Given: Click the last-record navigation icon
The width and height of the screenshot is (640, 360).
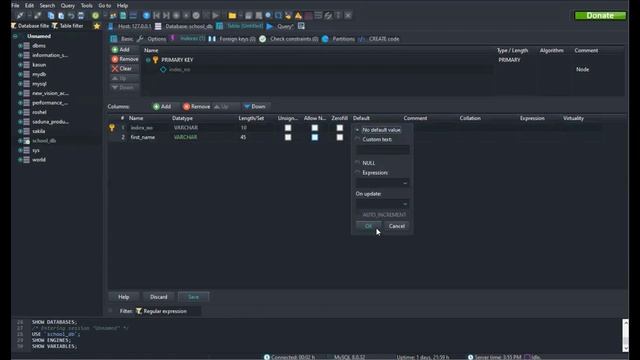Looking at the screenshot, I should tap(166, 16).
